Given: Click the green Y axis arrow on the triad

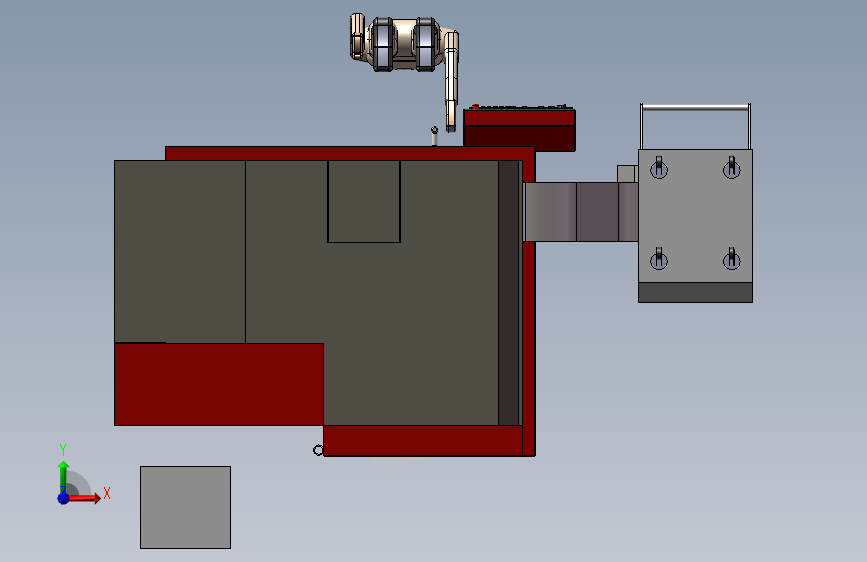Looking at the screenshot, I should 63,477.
